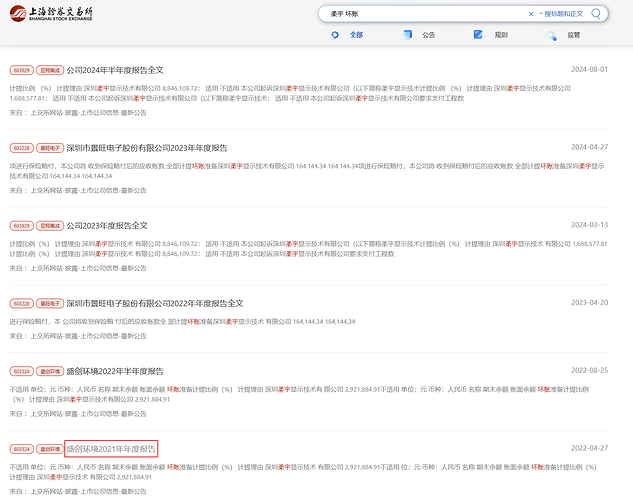Click stock code 603324 beside 盛剑环境2022年半年度报告
Viewport: 633px width, 500px height.
pos(22,371)
